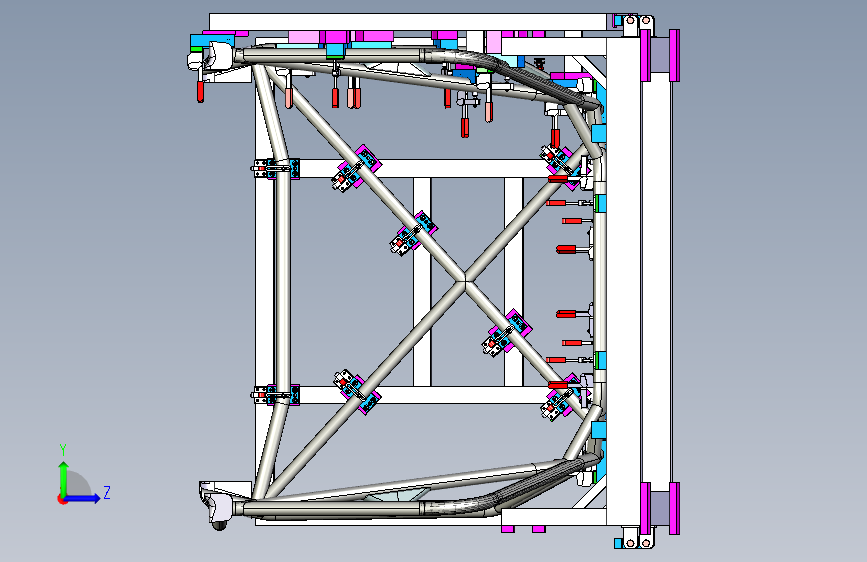
Task: Click the red origin dot of the triad
Action: (62, 499)
